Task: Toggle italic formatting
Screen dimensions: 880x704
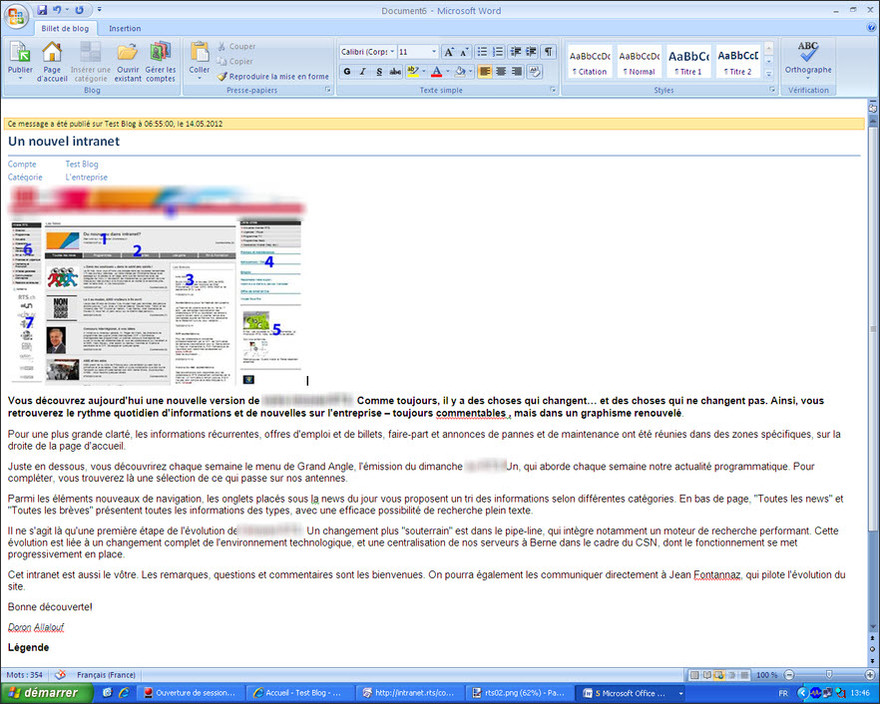Action: pos(363,72)
